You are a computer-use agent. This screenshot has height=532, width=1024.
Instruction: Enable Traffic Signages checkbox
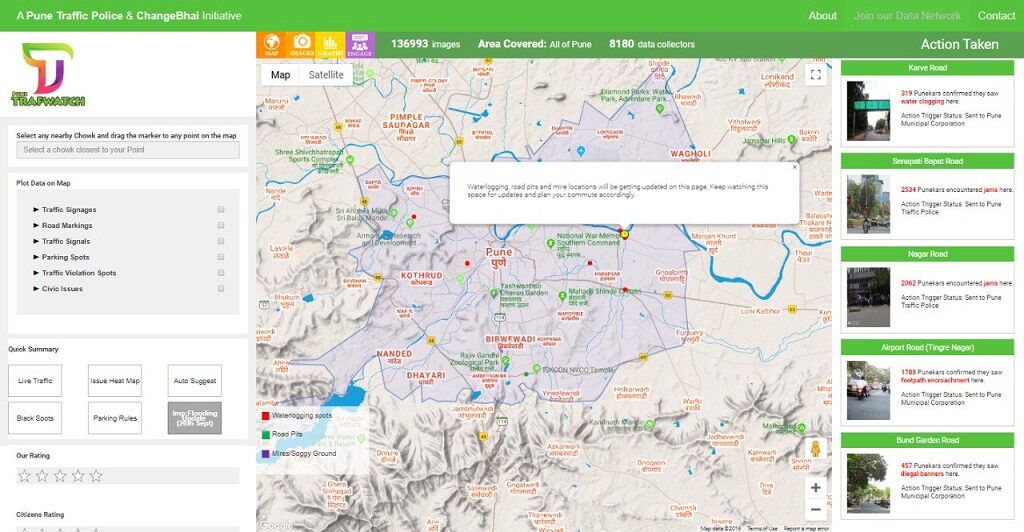click(221, 210)
